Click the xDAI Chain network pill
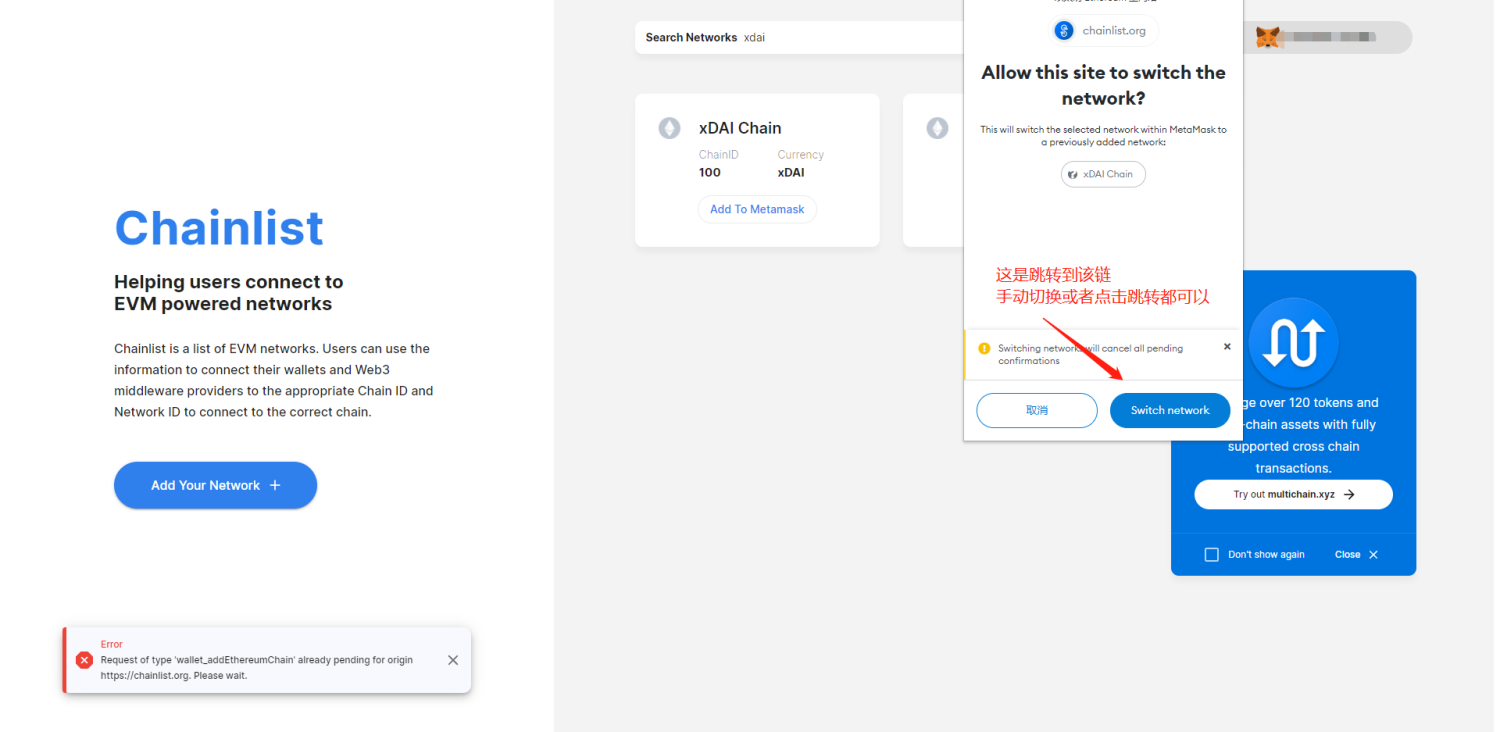Screen dimensions: 1500x732 (x=1103, y=174)
